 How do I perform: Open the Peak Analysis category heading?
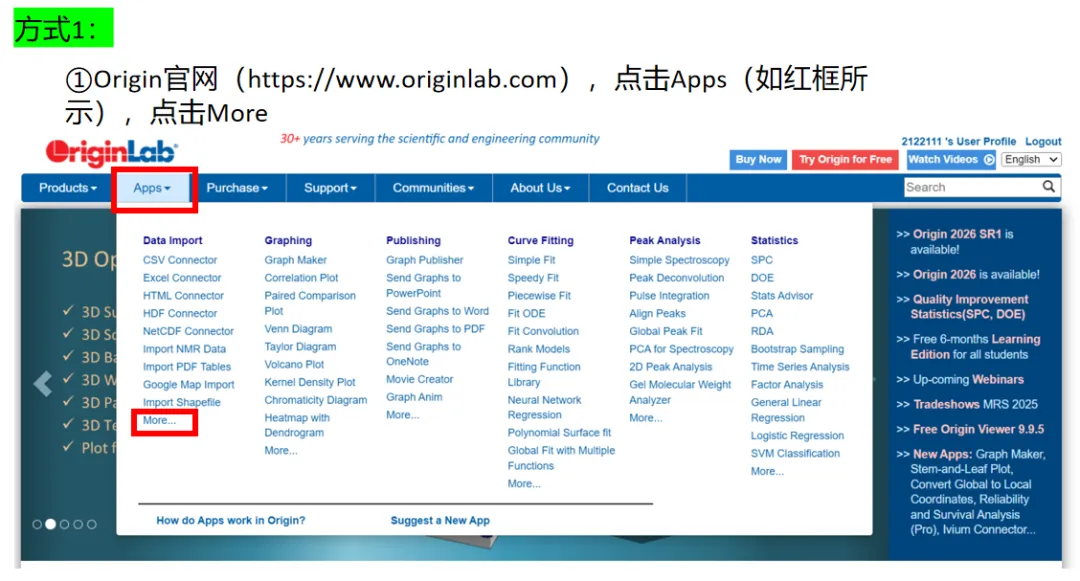tap(664, 240)
